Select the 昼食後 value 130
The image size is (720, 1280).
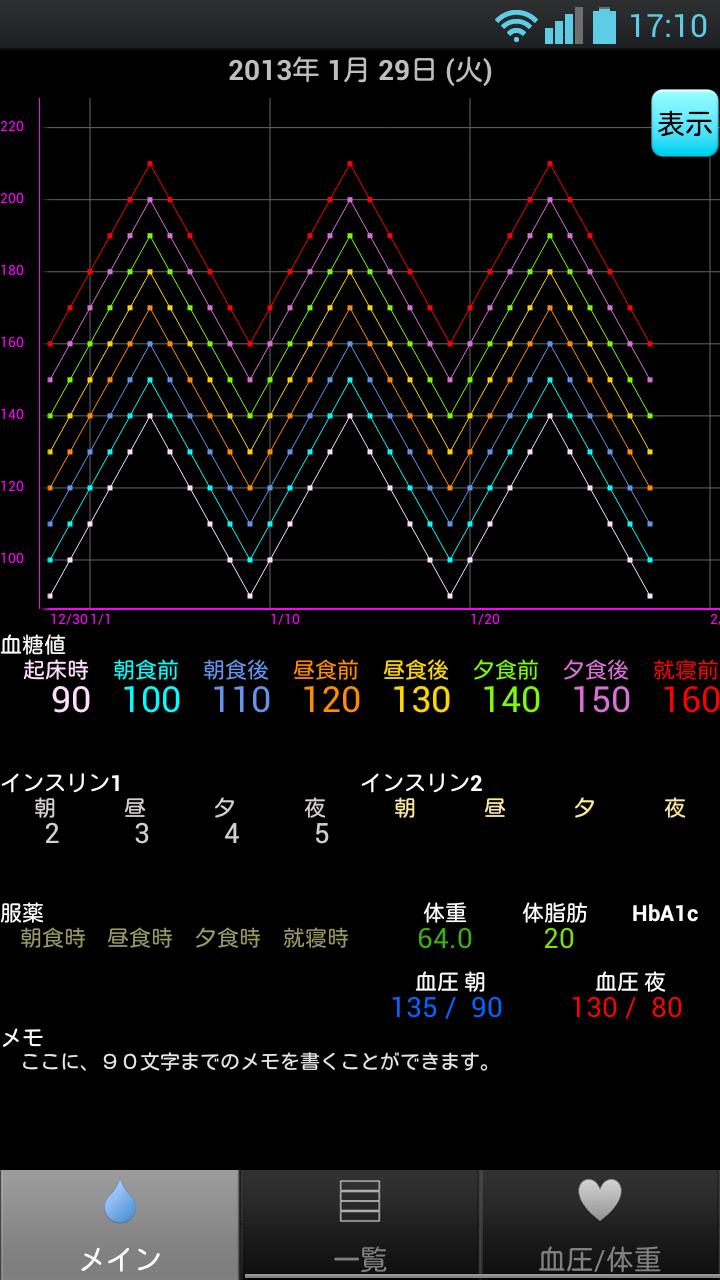tap(421, 700)
